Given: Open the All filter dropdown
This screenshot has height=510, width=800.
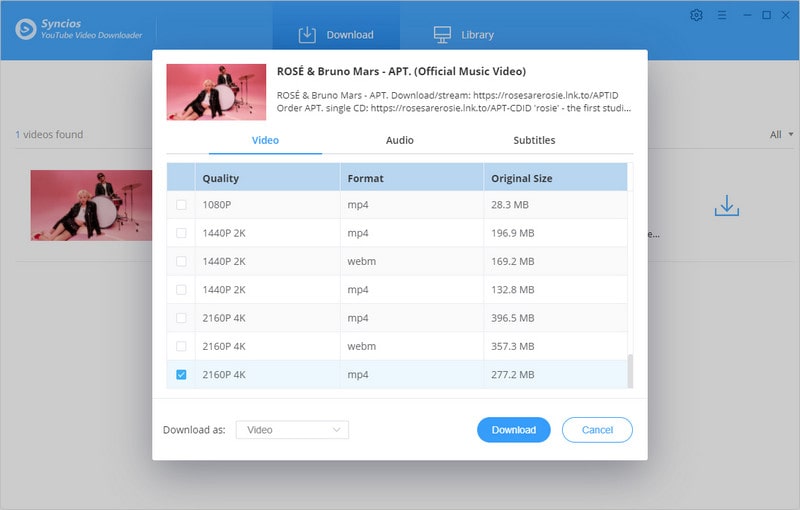Looking at the screenshot, I should click(781, 135).
